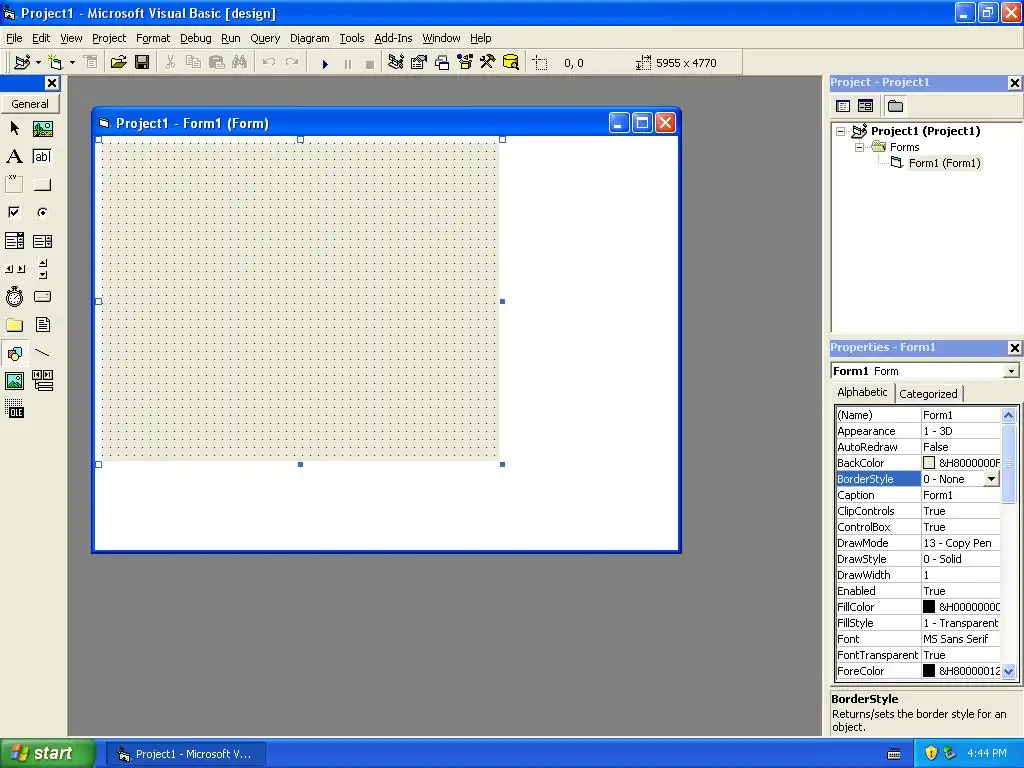Select the Data control tool
1024x768 pixels.
tap(42, 381)
